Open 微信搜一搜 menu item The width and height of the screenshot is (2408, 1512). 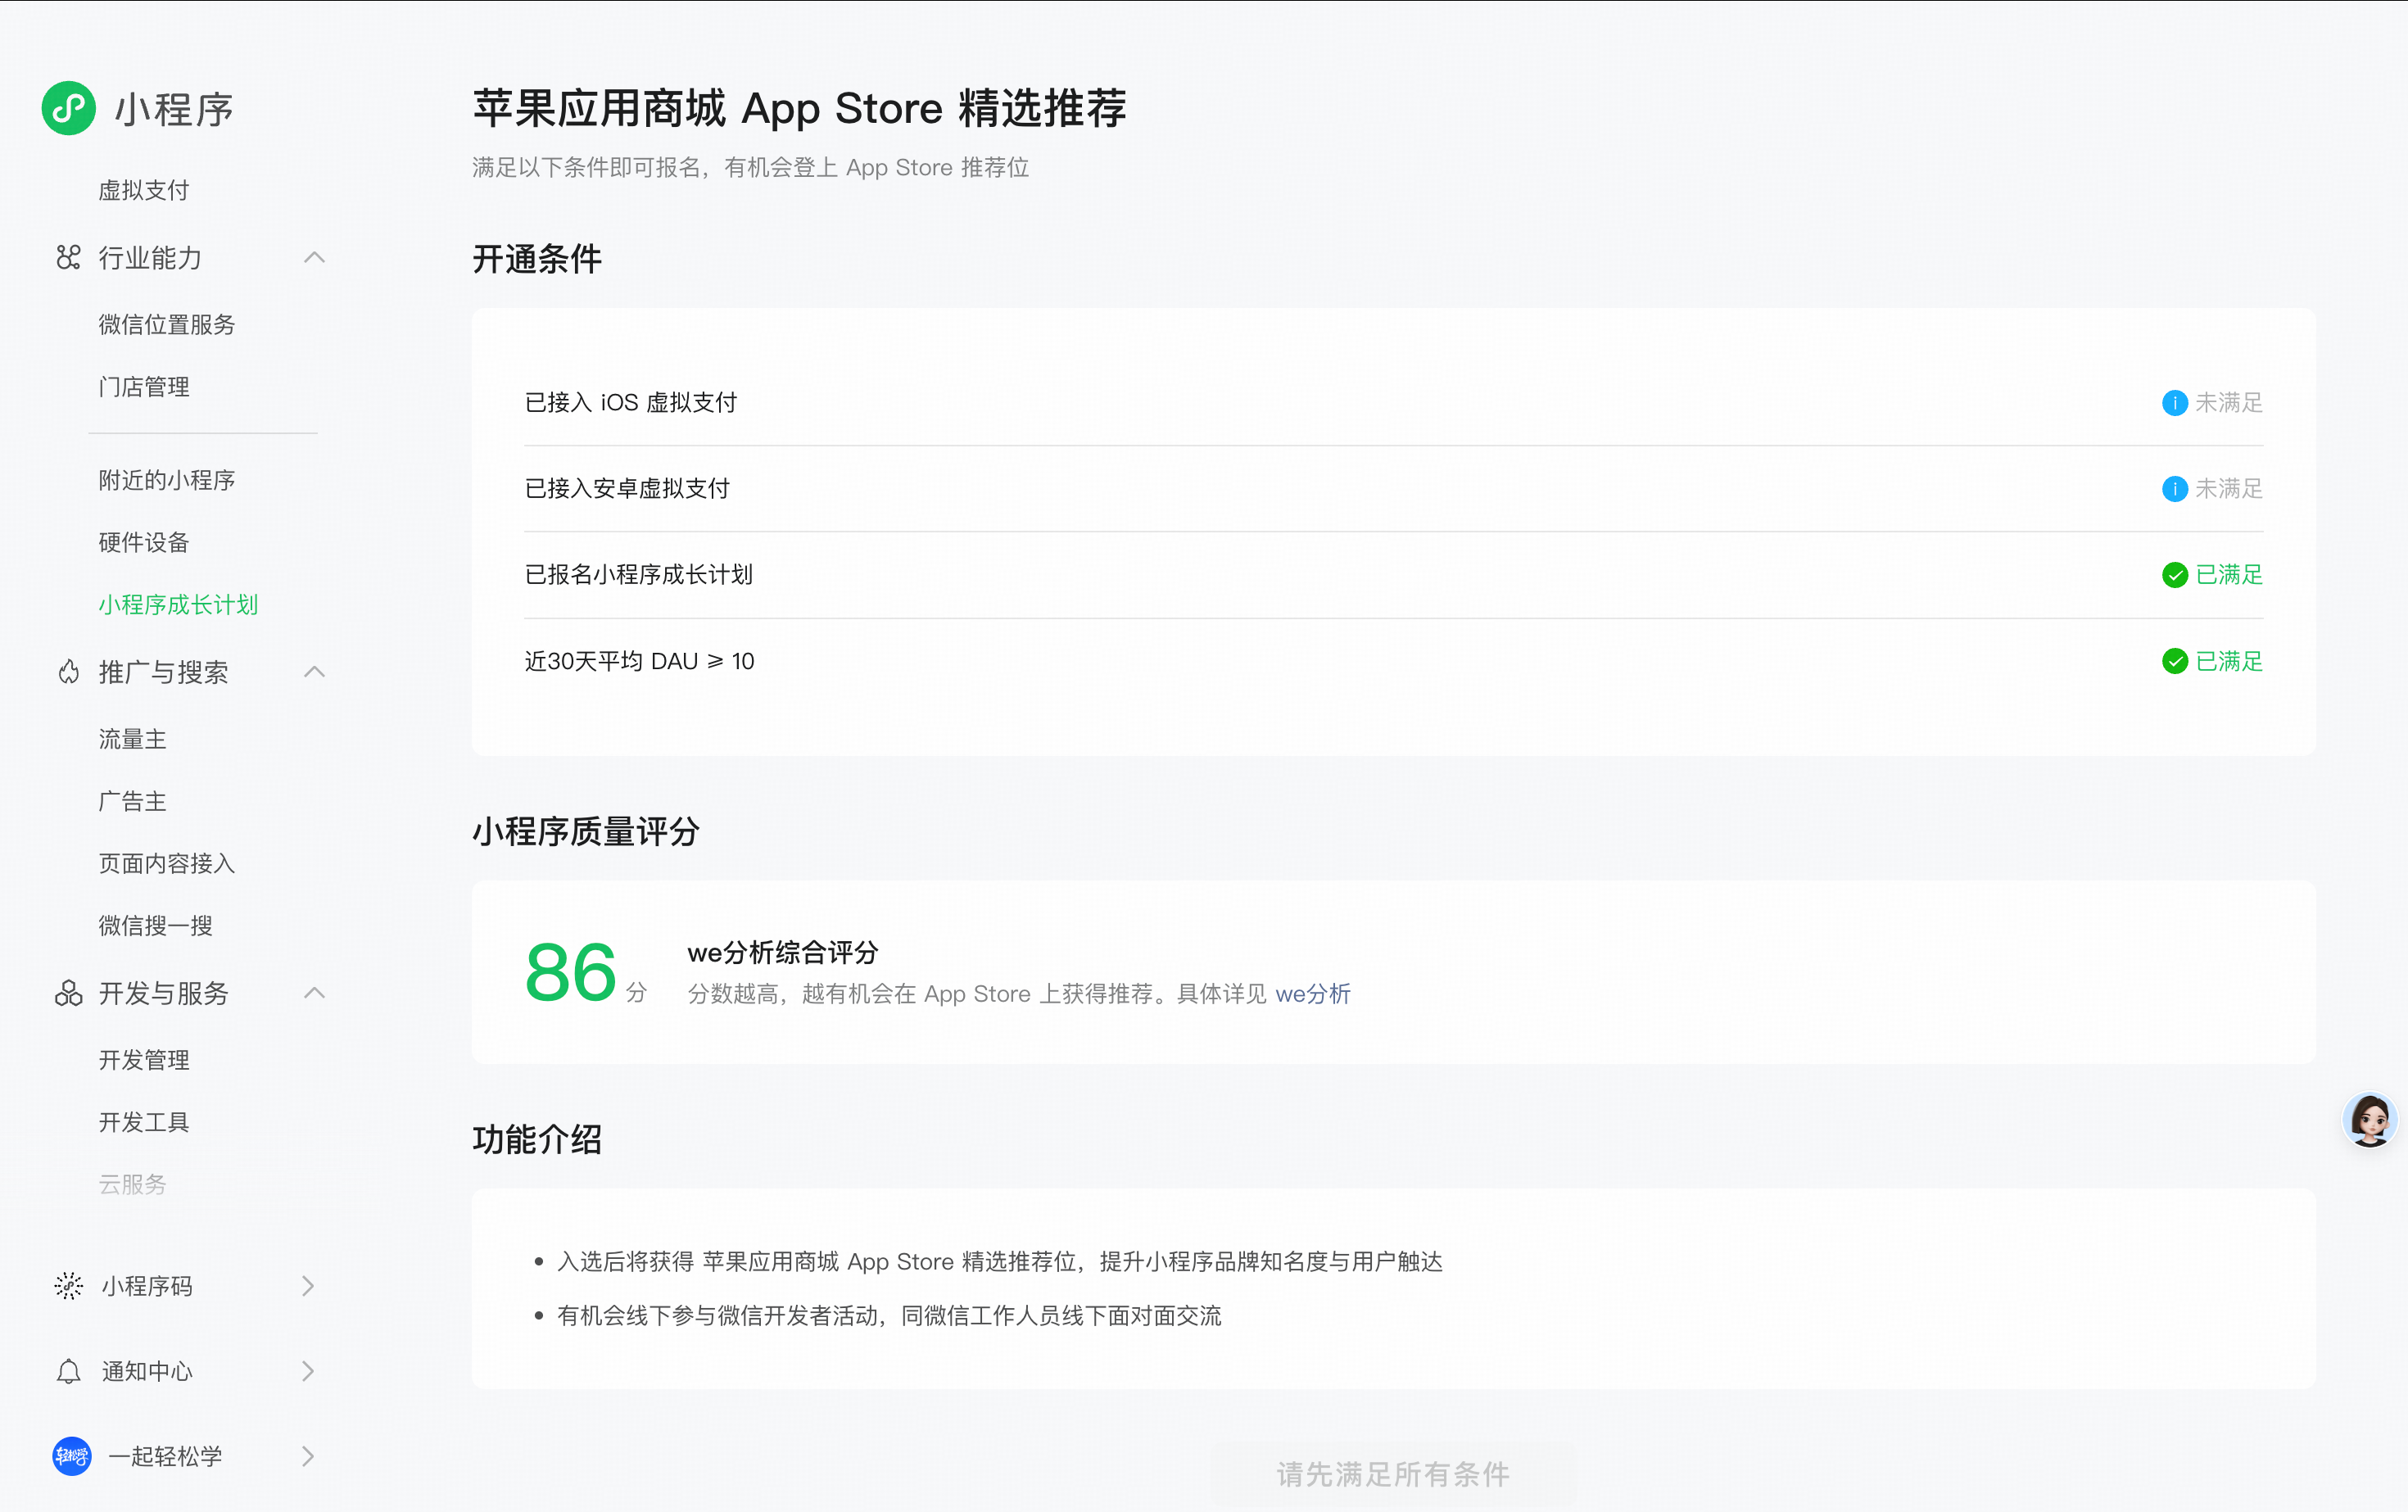click(x=156, y=925)
